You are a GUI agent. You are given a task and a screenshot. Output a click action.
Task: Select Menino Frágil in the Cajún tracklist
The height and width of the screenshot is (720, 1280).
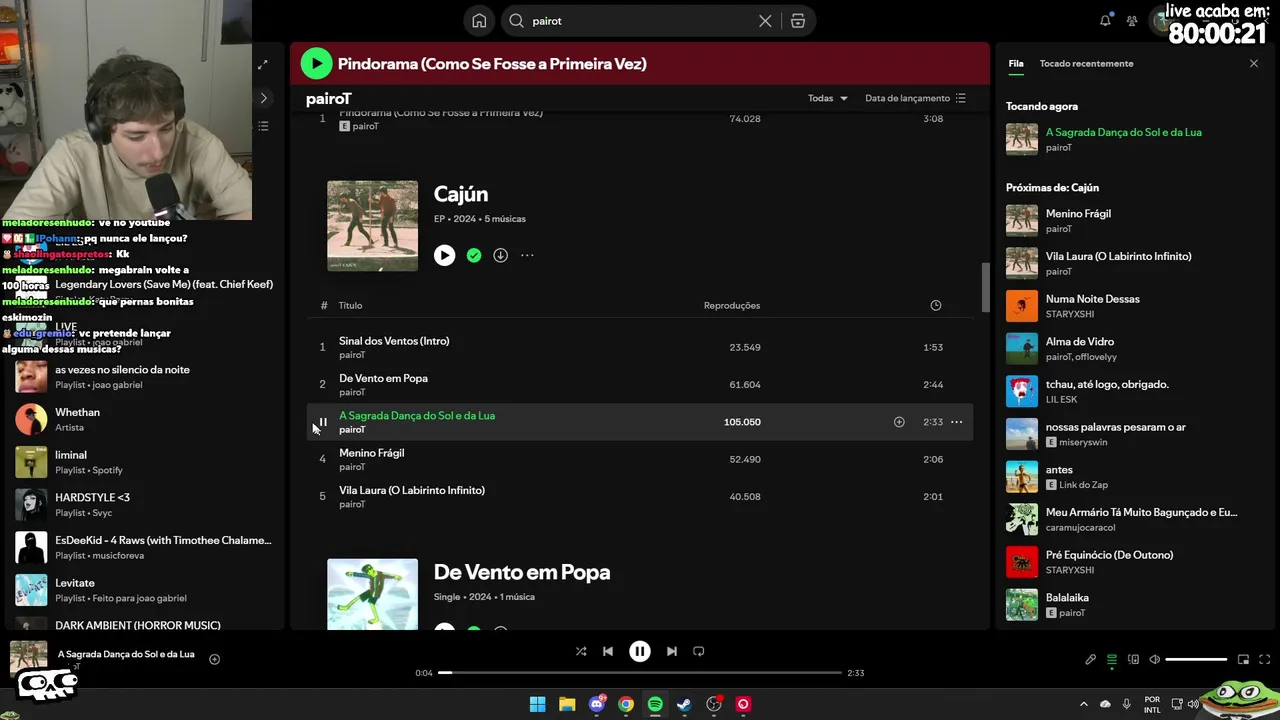(639, 460)
